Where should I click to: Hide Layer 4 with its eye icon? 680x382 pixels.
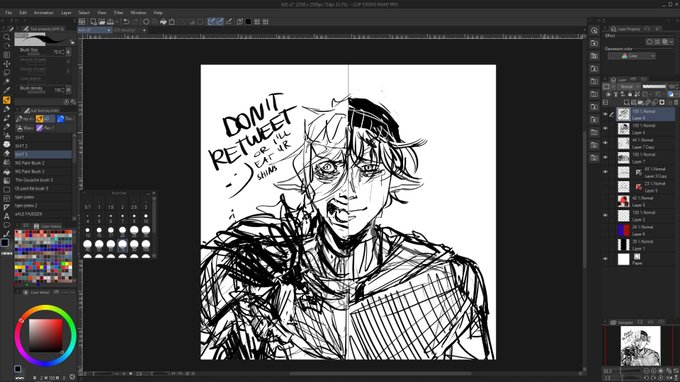click(605, 129)
